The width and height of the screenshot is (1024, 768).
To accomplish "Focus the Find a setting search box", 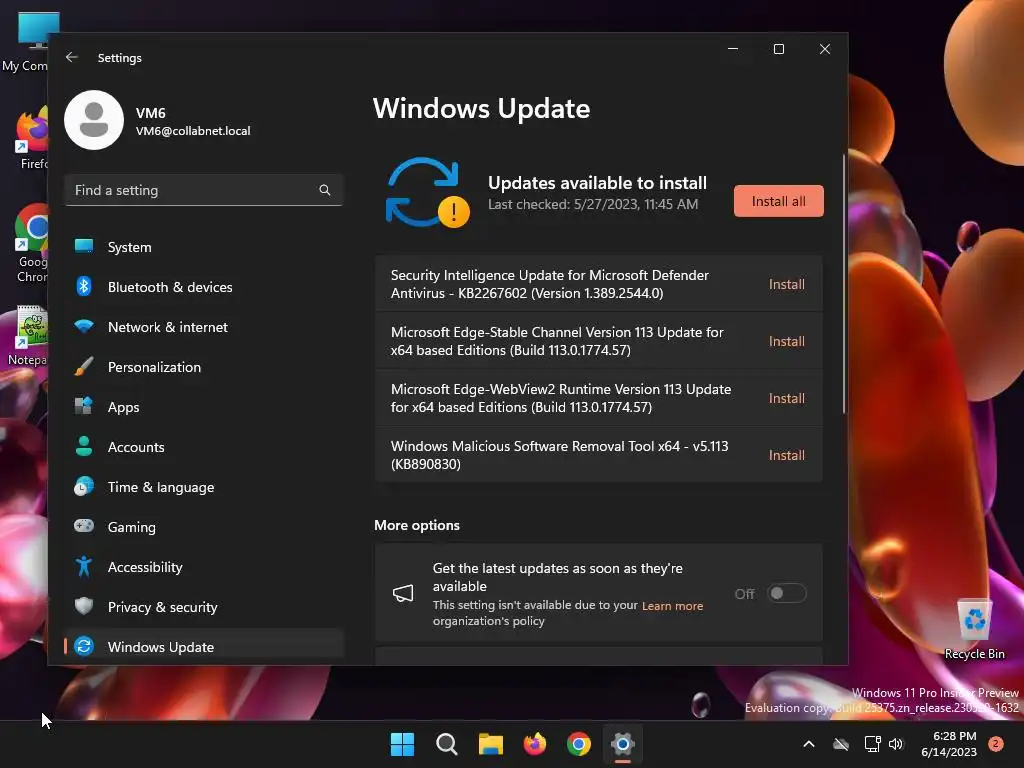I will [204, 190].
